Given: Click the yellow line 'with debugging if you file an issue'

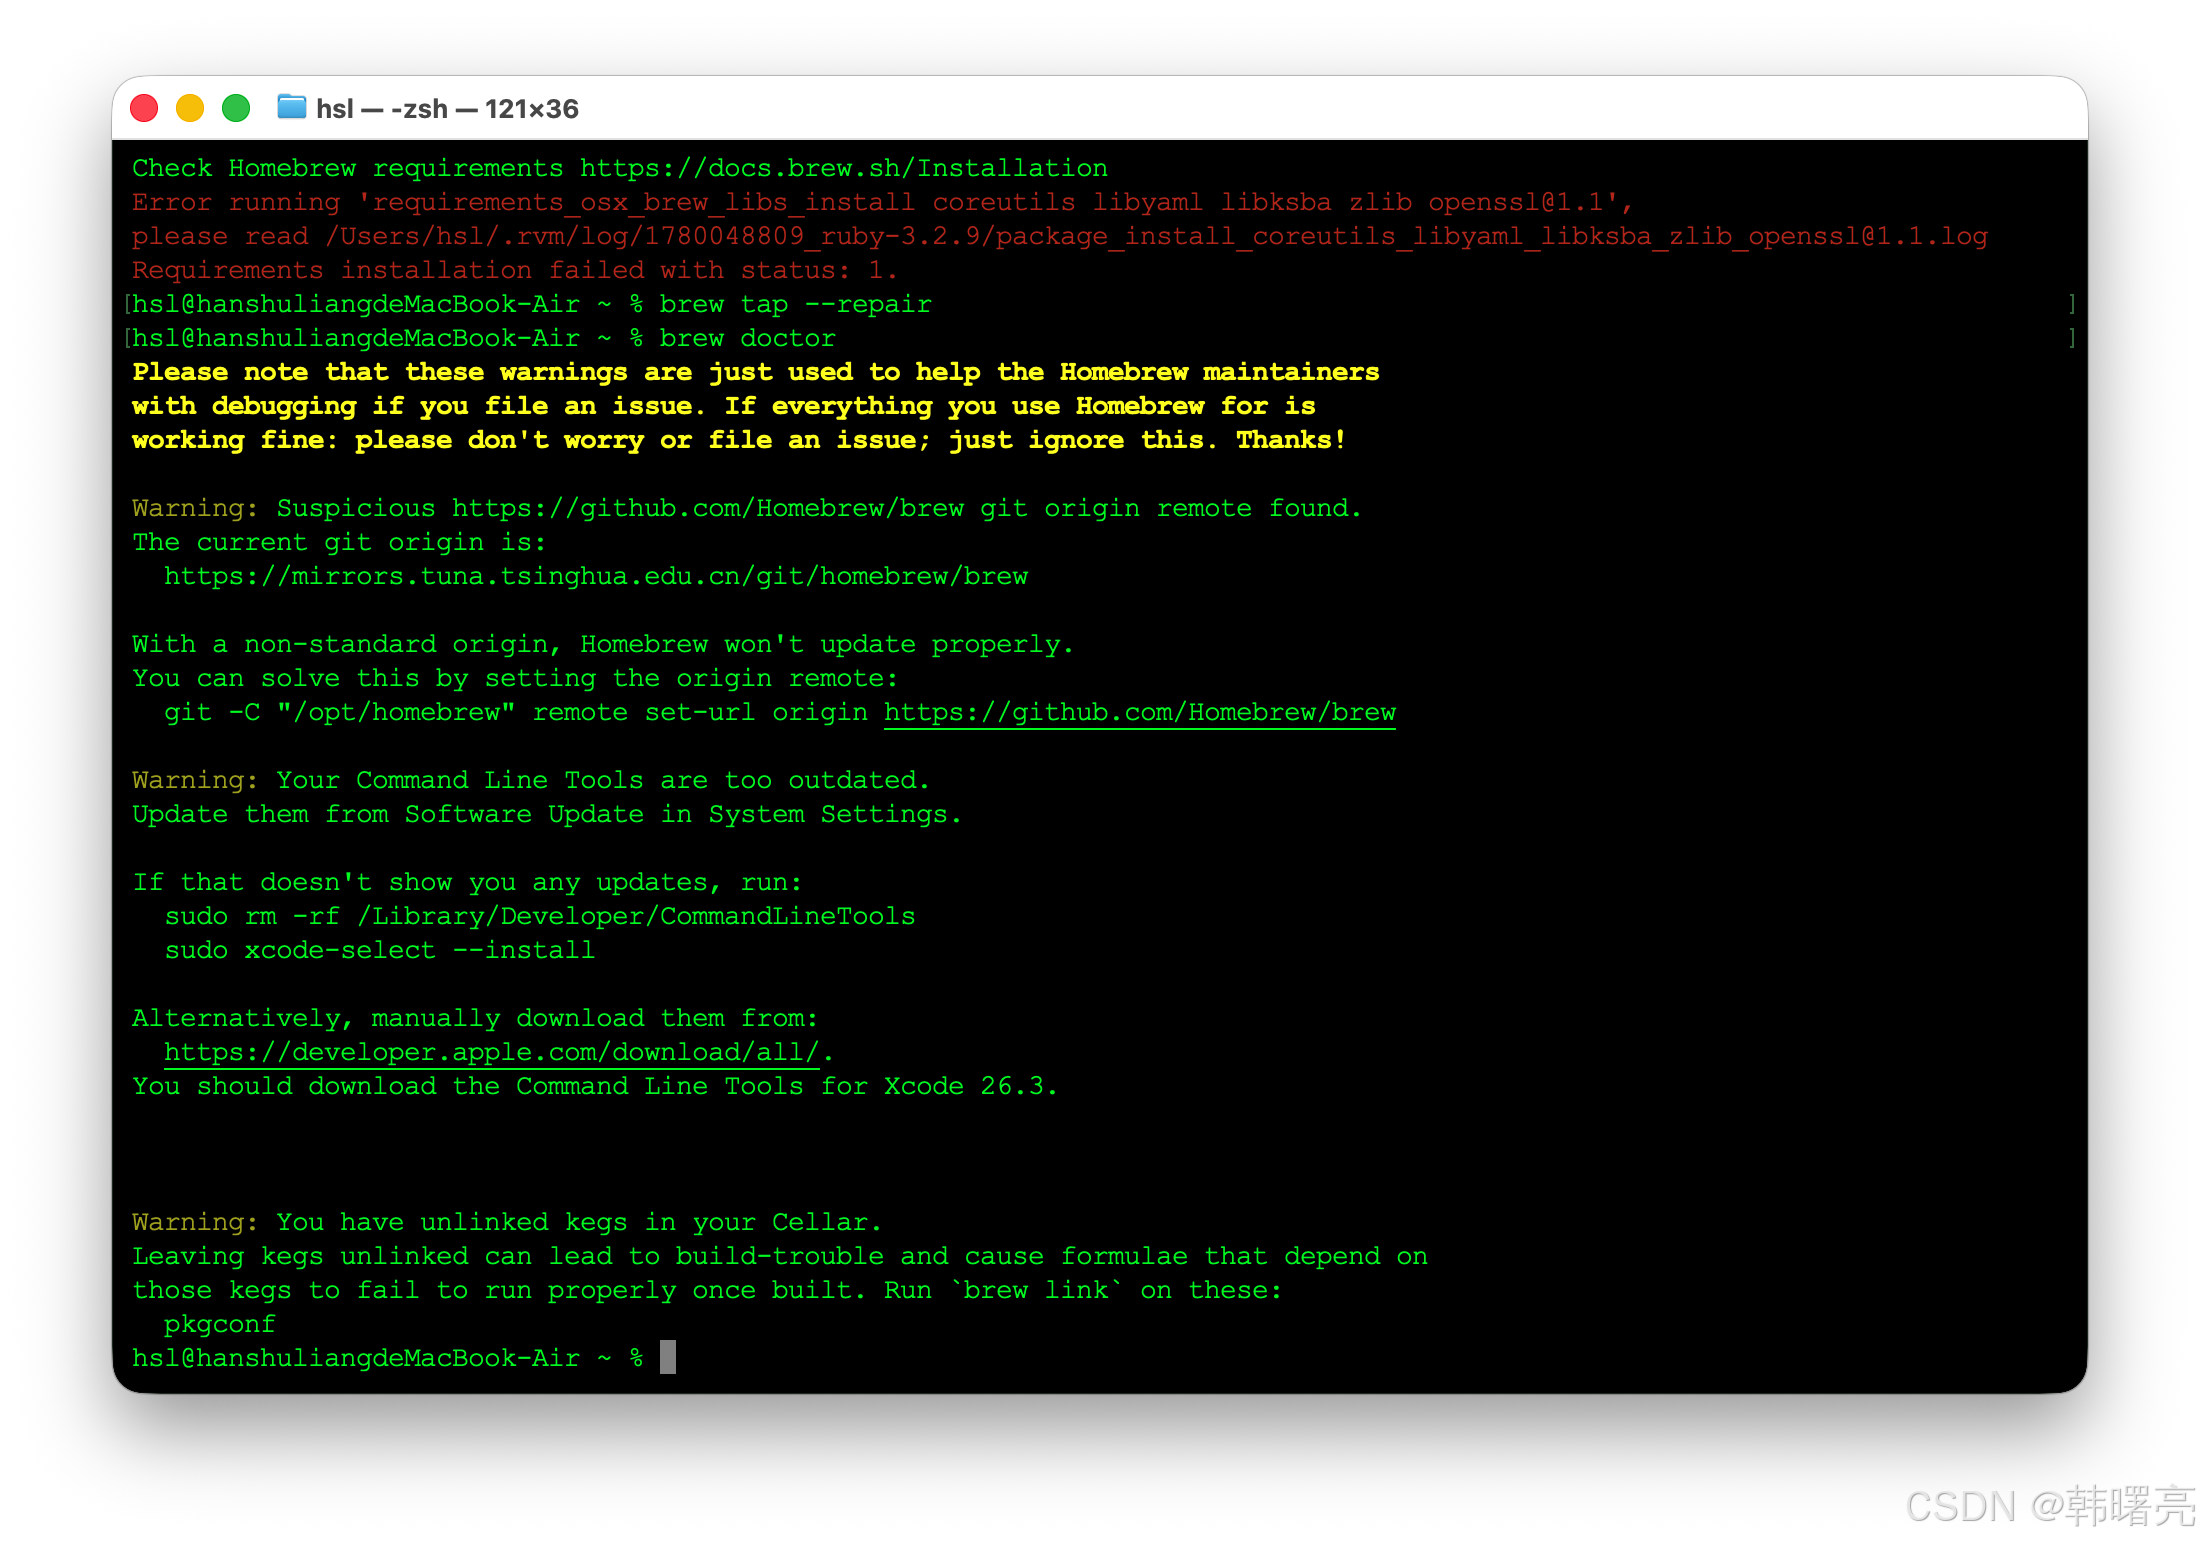Looking at the screenshot, I should 724,406.
